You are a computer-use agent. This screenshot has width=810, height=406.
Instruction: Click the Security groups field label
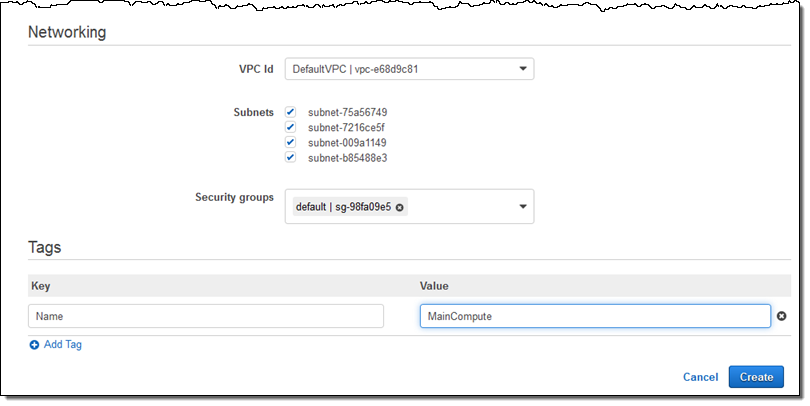coord(234,197)
